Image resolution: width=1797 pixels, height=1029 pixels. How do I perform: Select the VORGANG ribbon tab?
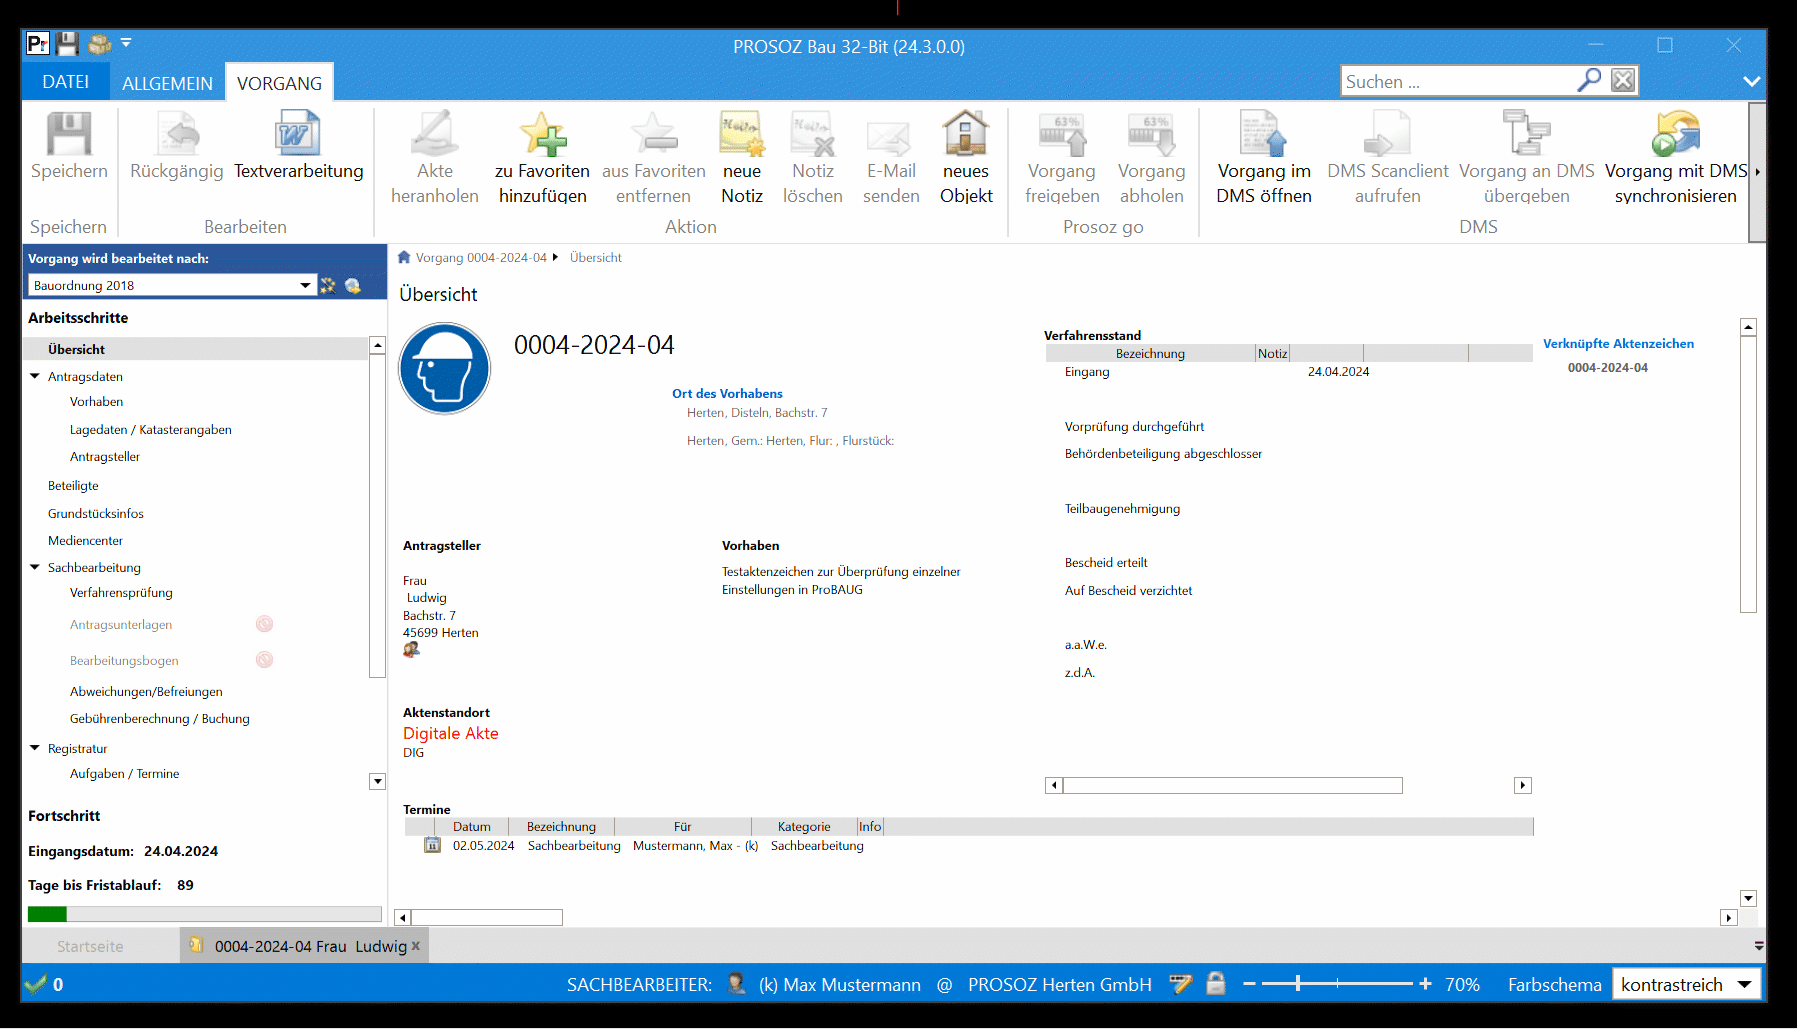coord(280,83)
